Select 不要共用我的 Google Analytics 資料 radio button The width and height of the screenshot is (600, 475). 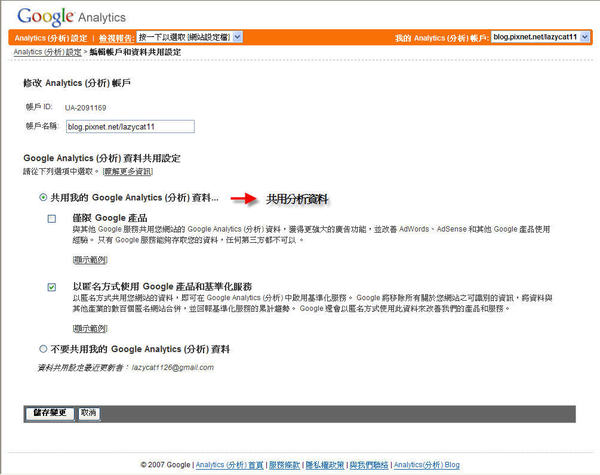point(43,349)
